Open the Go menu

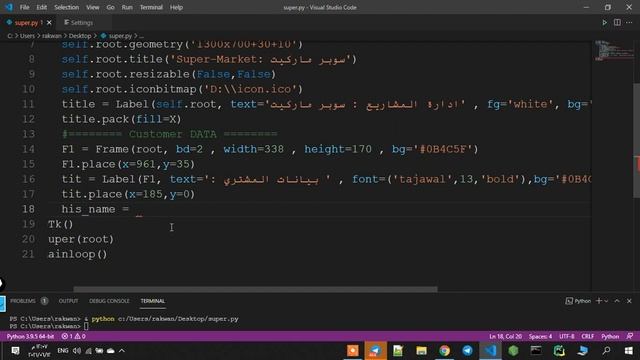110,7
